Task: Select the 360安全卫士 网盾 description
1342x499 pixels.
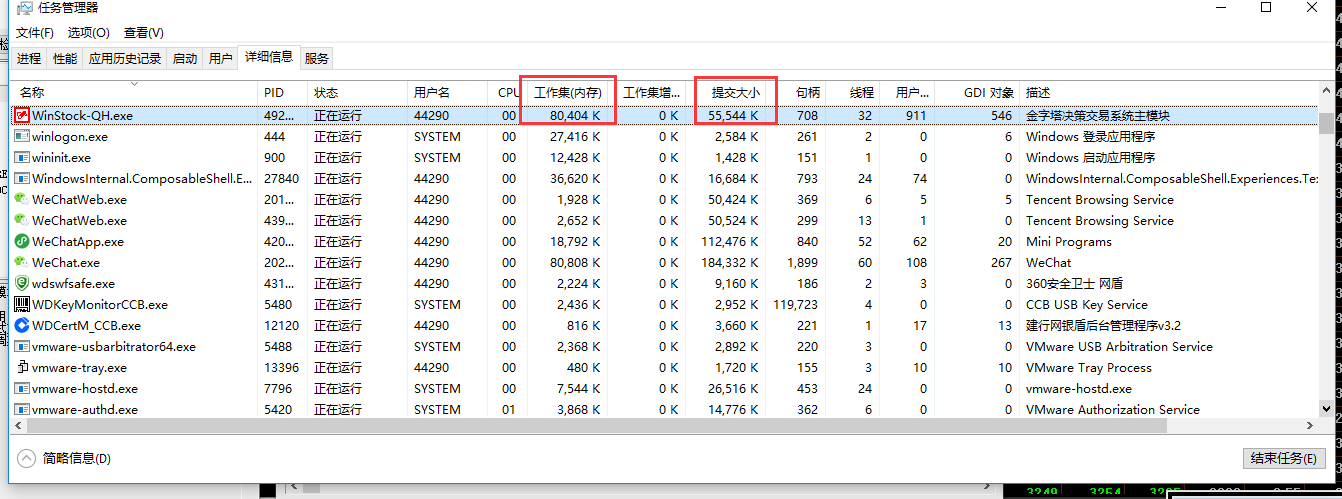Action: [1074, 283]
